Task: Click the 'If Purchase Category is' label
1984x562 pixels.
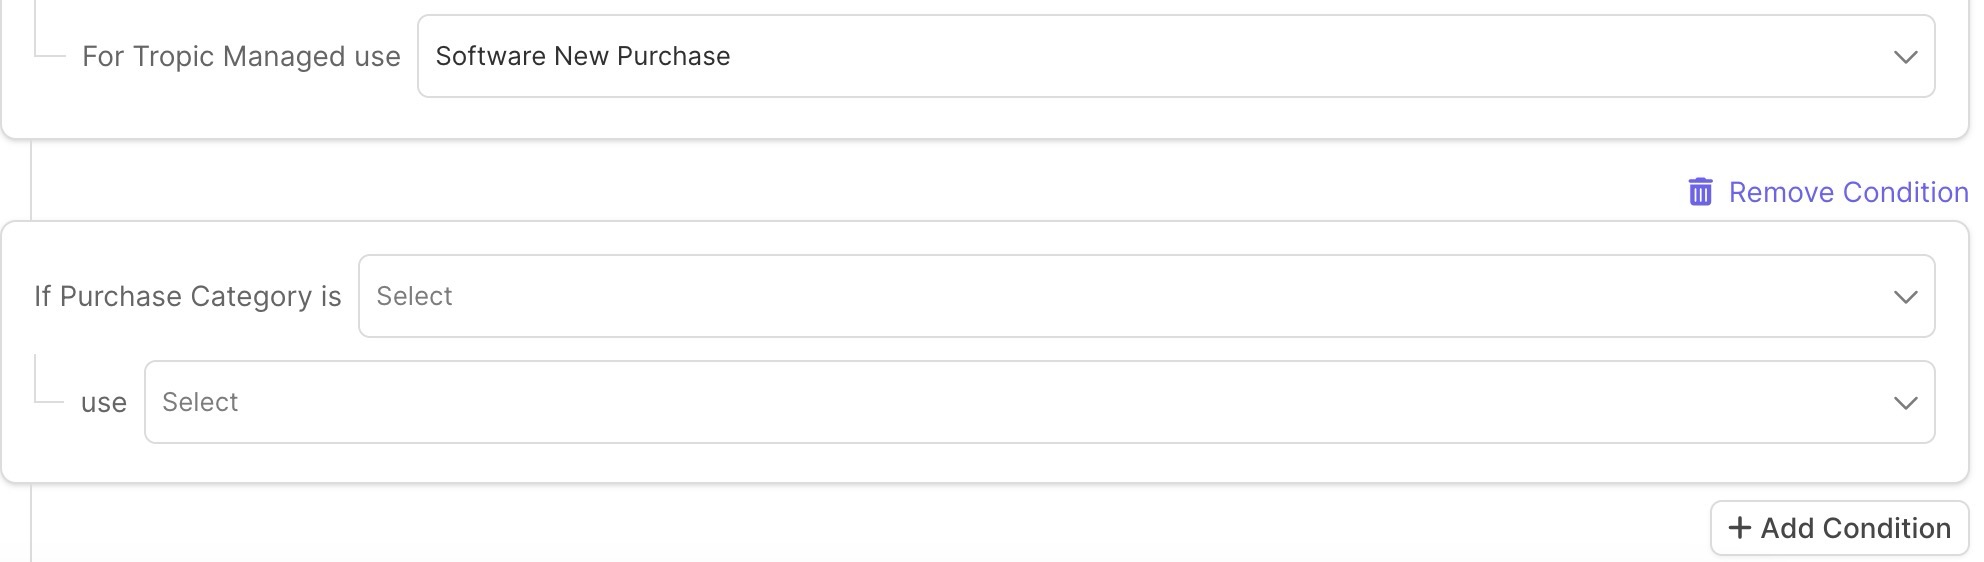Action: [188, 296]
